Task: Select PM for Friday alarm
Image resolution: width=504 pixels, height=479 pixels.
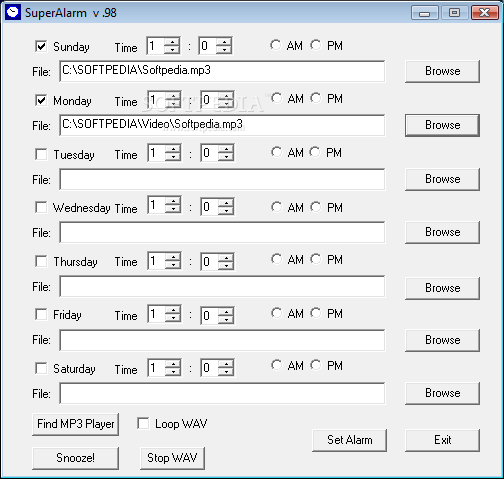Action: (x=315, y=313)
